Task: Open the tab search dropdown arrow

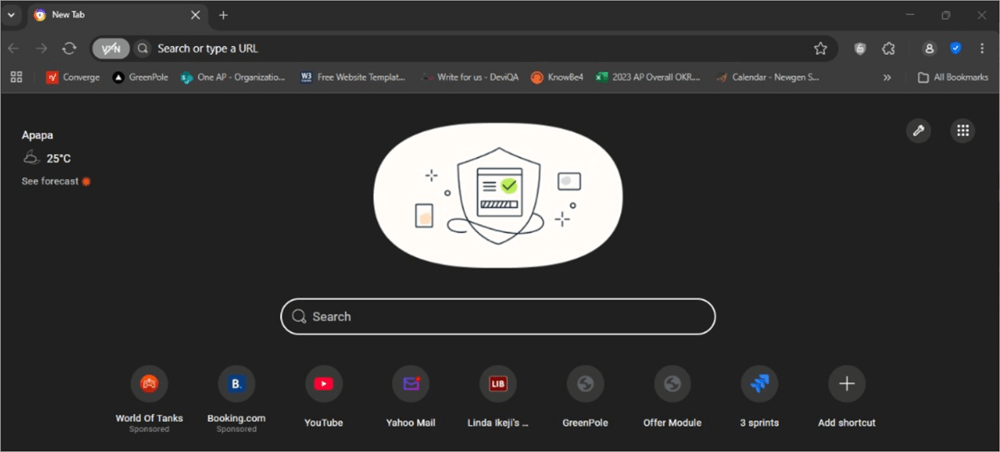Action: (11, 15)
